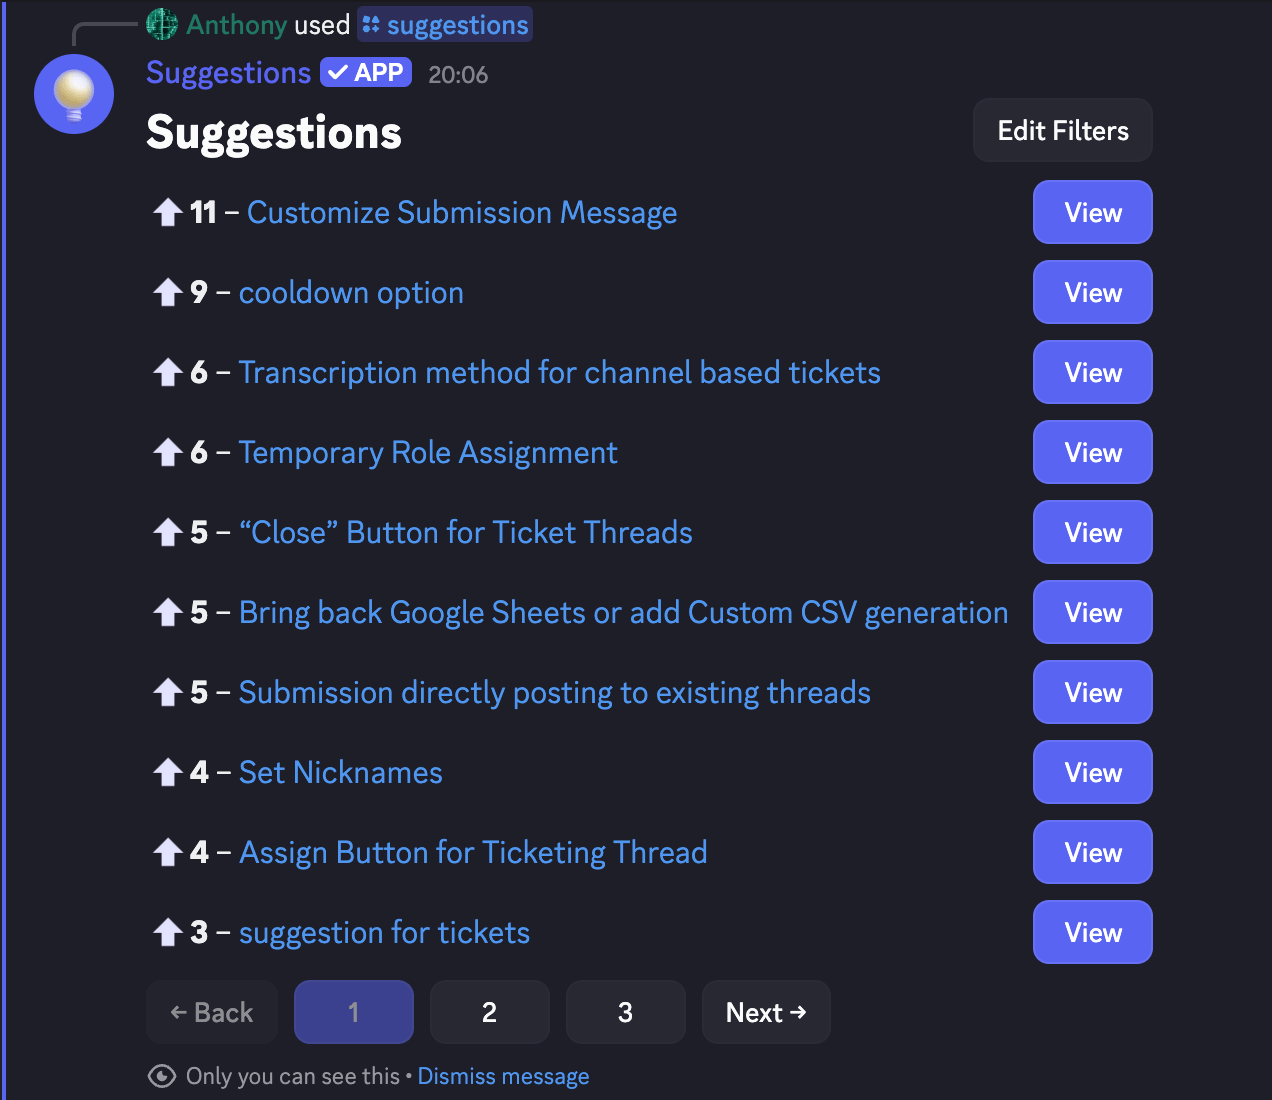Click the Suggestions app name in header

coord(228,73)
